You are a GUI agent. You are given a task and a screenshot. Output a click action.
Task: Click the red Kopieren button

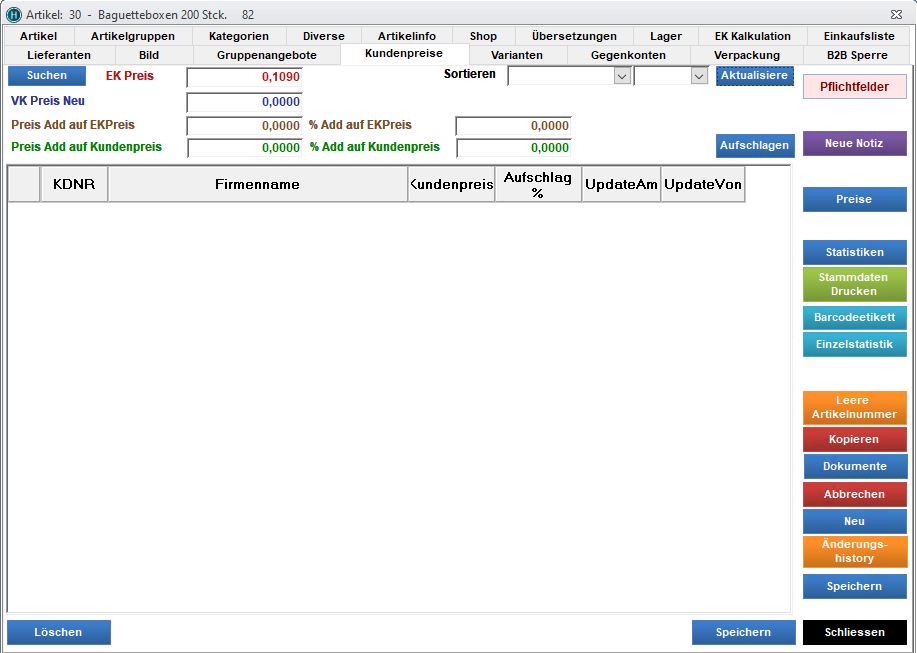(x=854, y=439)
